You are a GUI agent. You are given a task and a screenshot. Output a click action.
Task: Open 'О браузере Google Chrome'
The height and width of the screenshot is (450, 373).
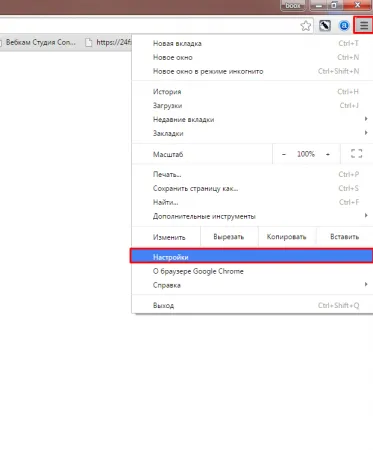252,271
